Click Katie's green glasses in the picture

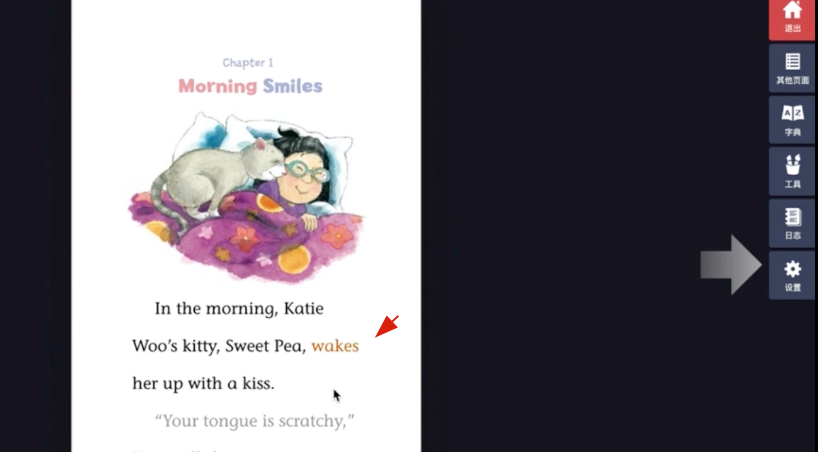307,171
